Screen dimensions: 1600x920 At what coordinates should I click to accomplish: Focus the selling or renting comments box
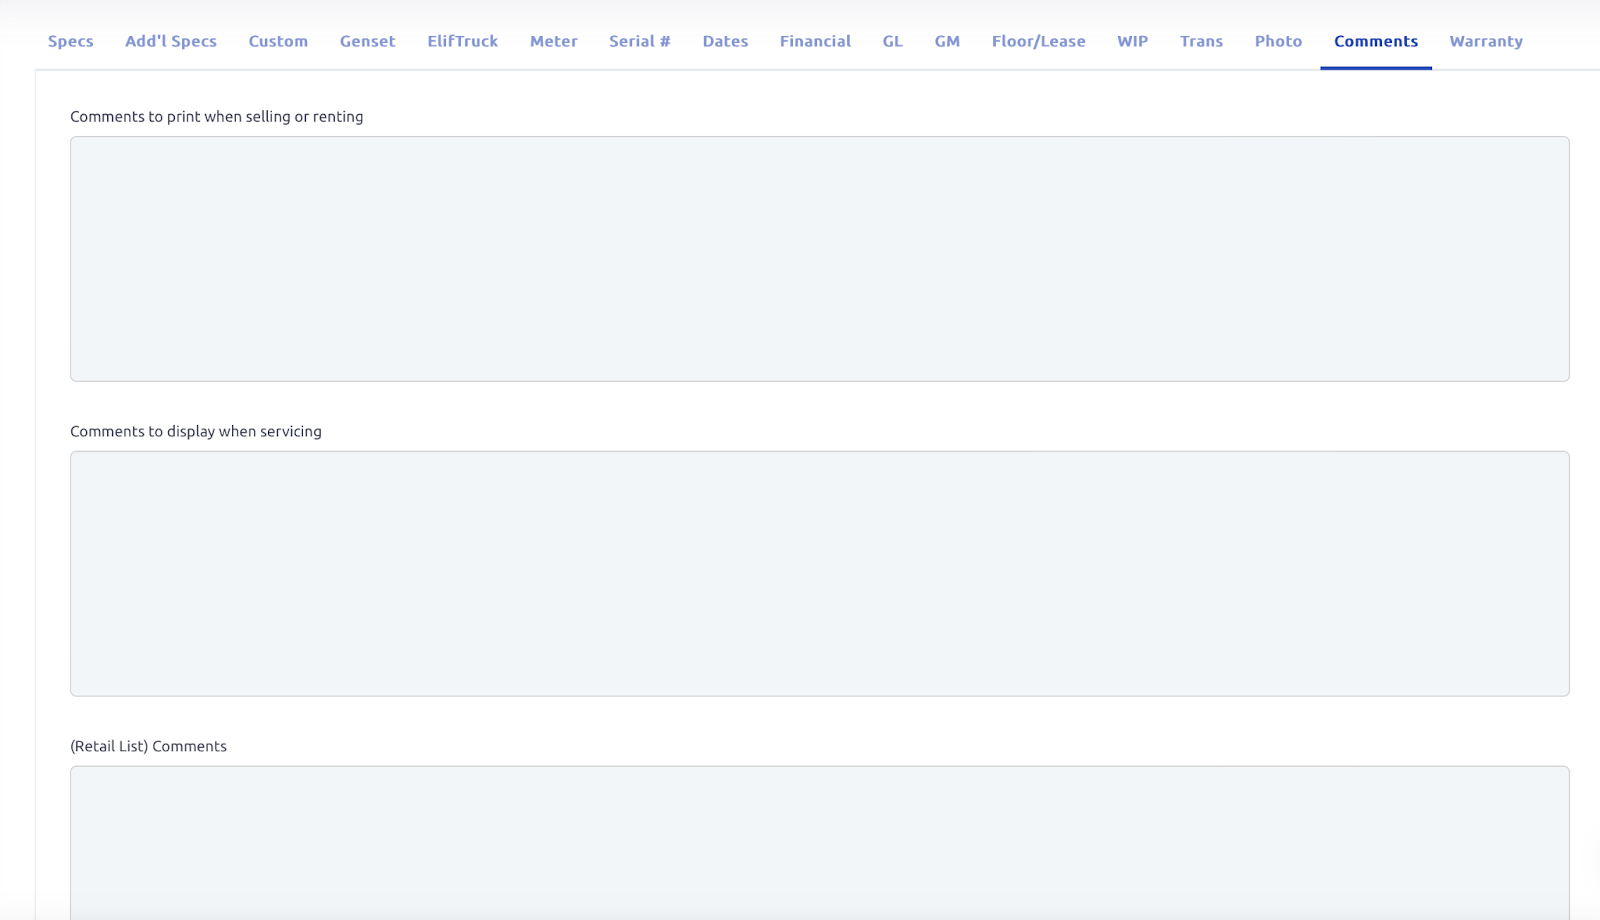click(x=820, y=259)
